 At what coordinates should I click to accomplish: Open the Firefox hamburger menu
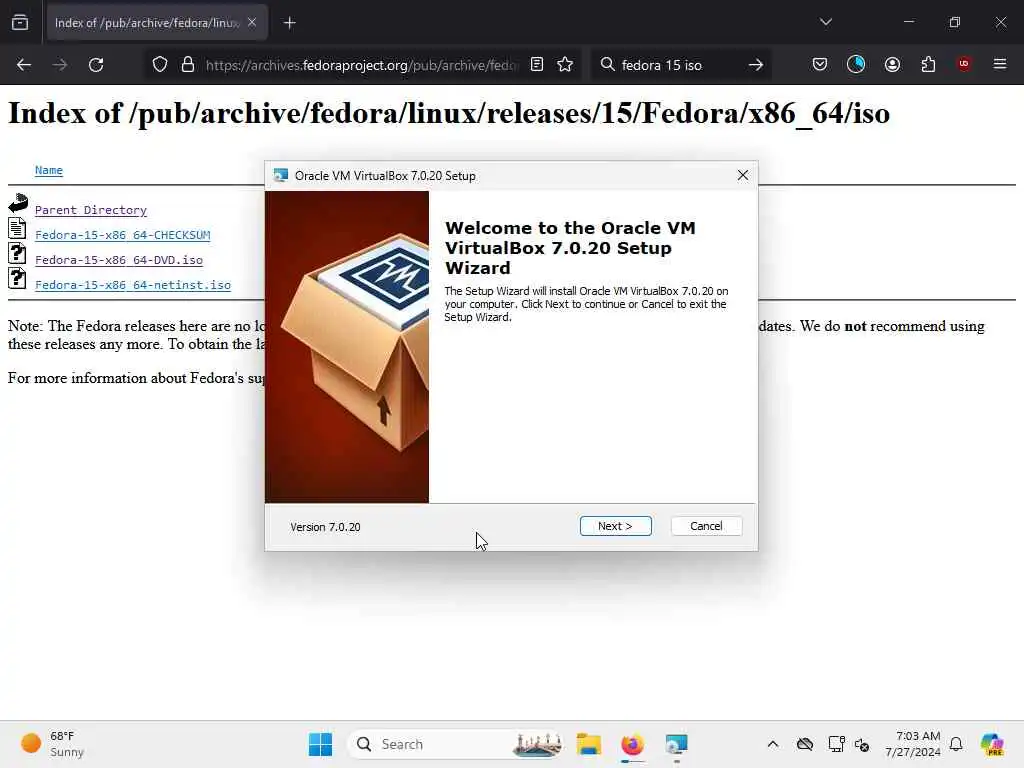pos(1000,64)
